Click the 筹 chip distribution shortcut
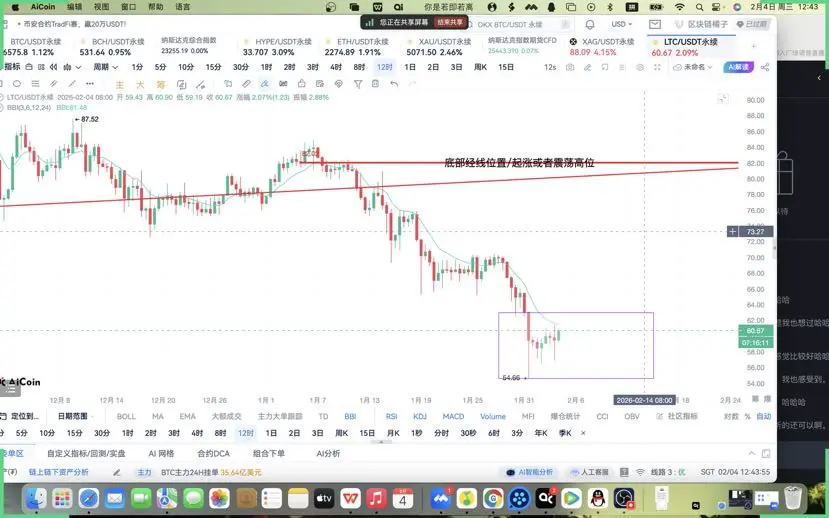 [x=161, y=84]
